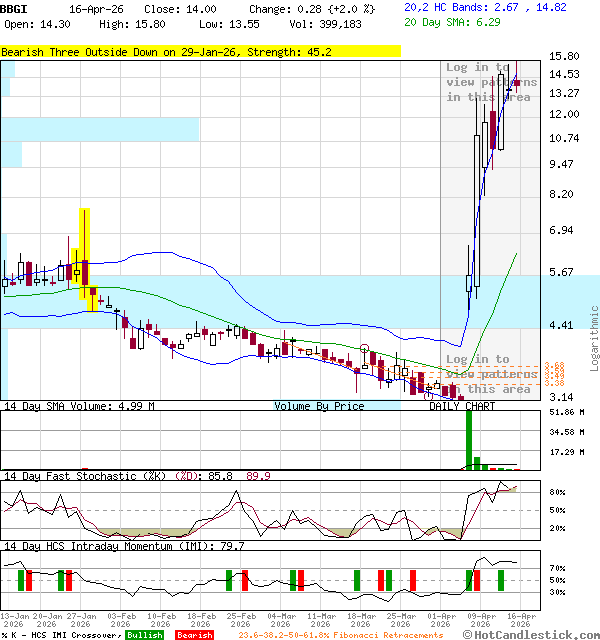
Task: Click the lower 'Log in to view patterns' overlay
Action: (x=490, y=374)
